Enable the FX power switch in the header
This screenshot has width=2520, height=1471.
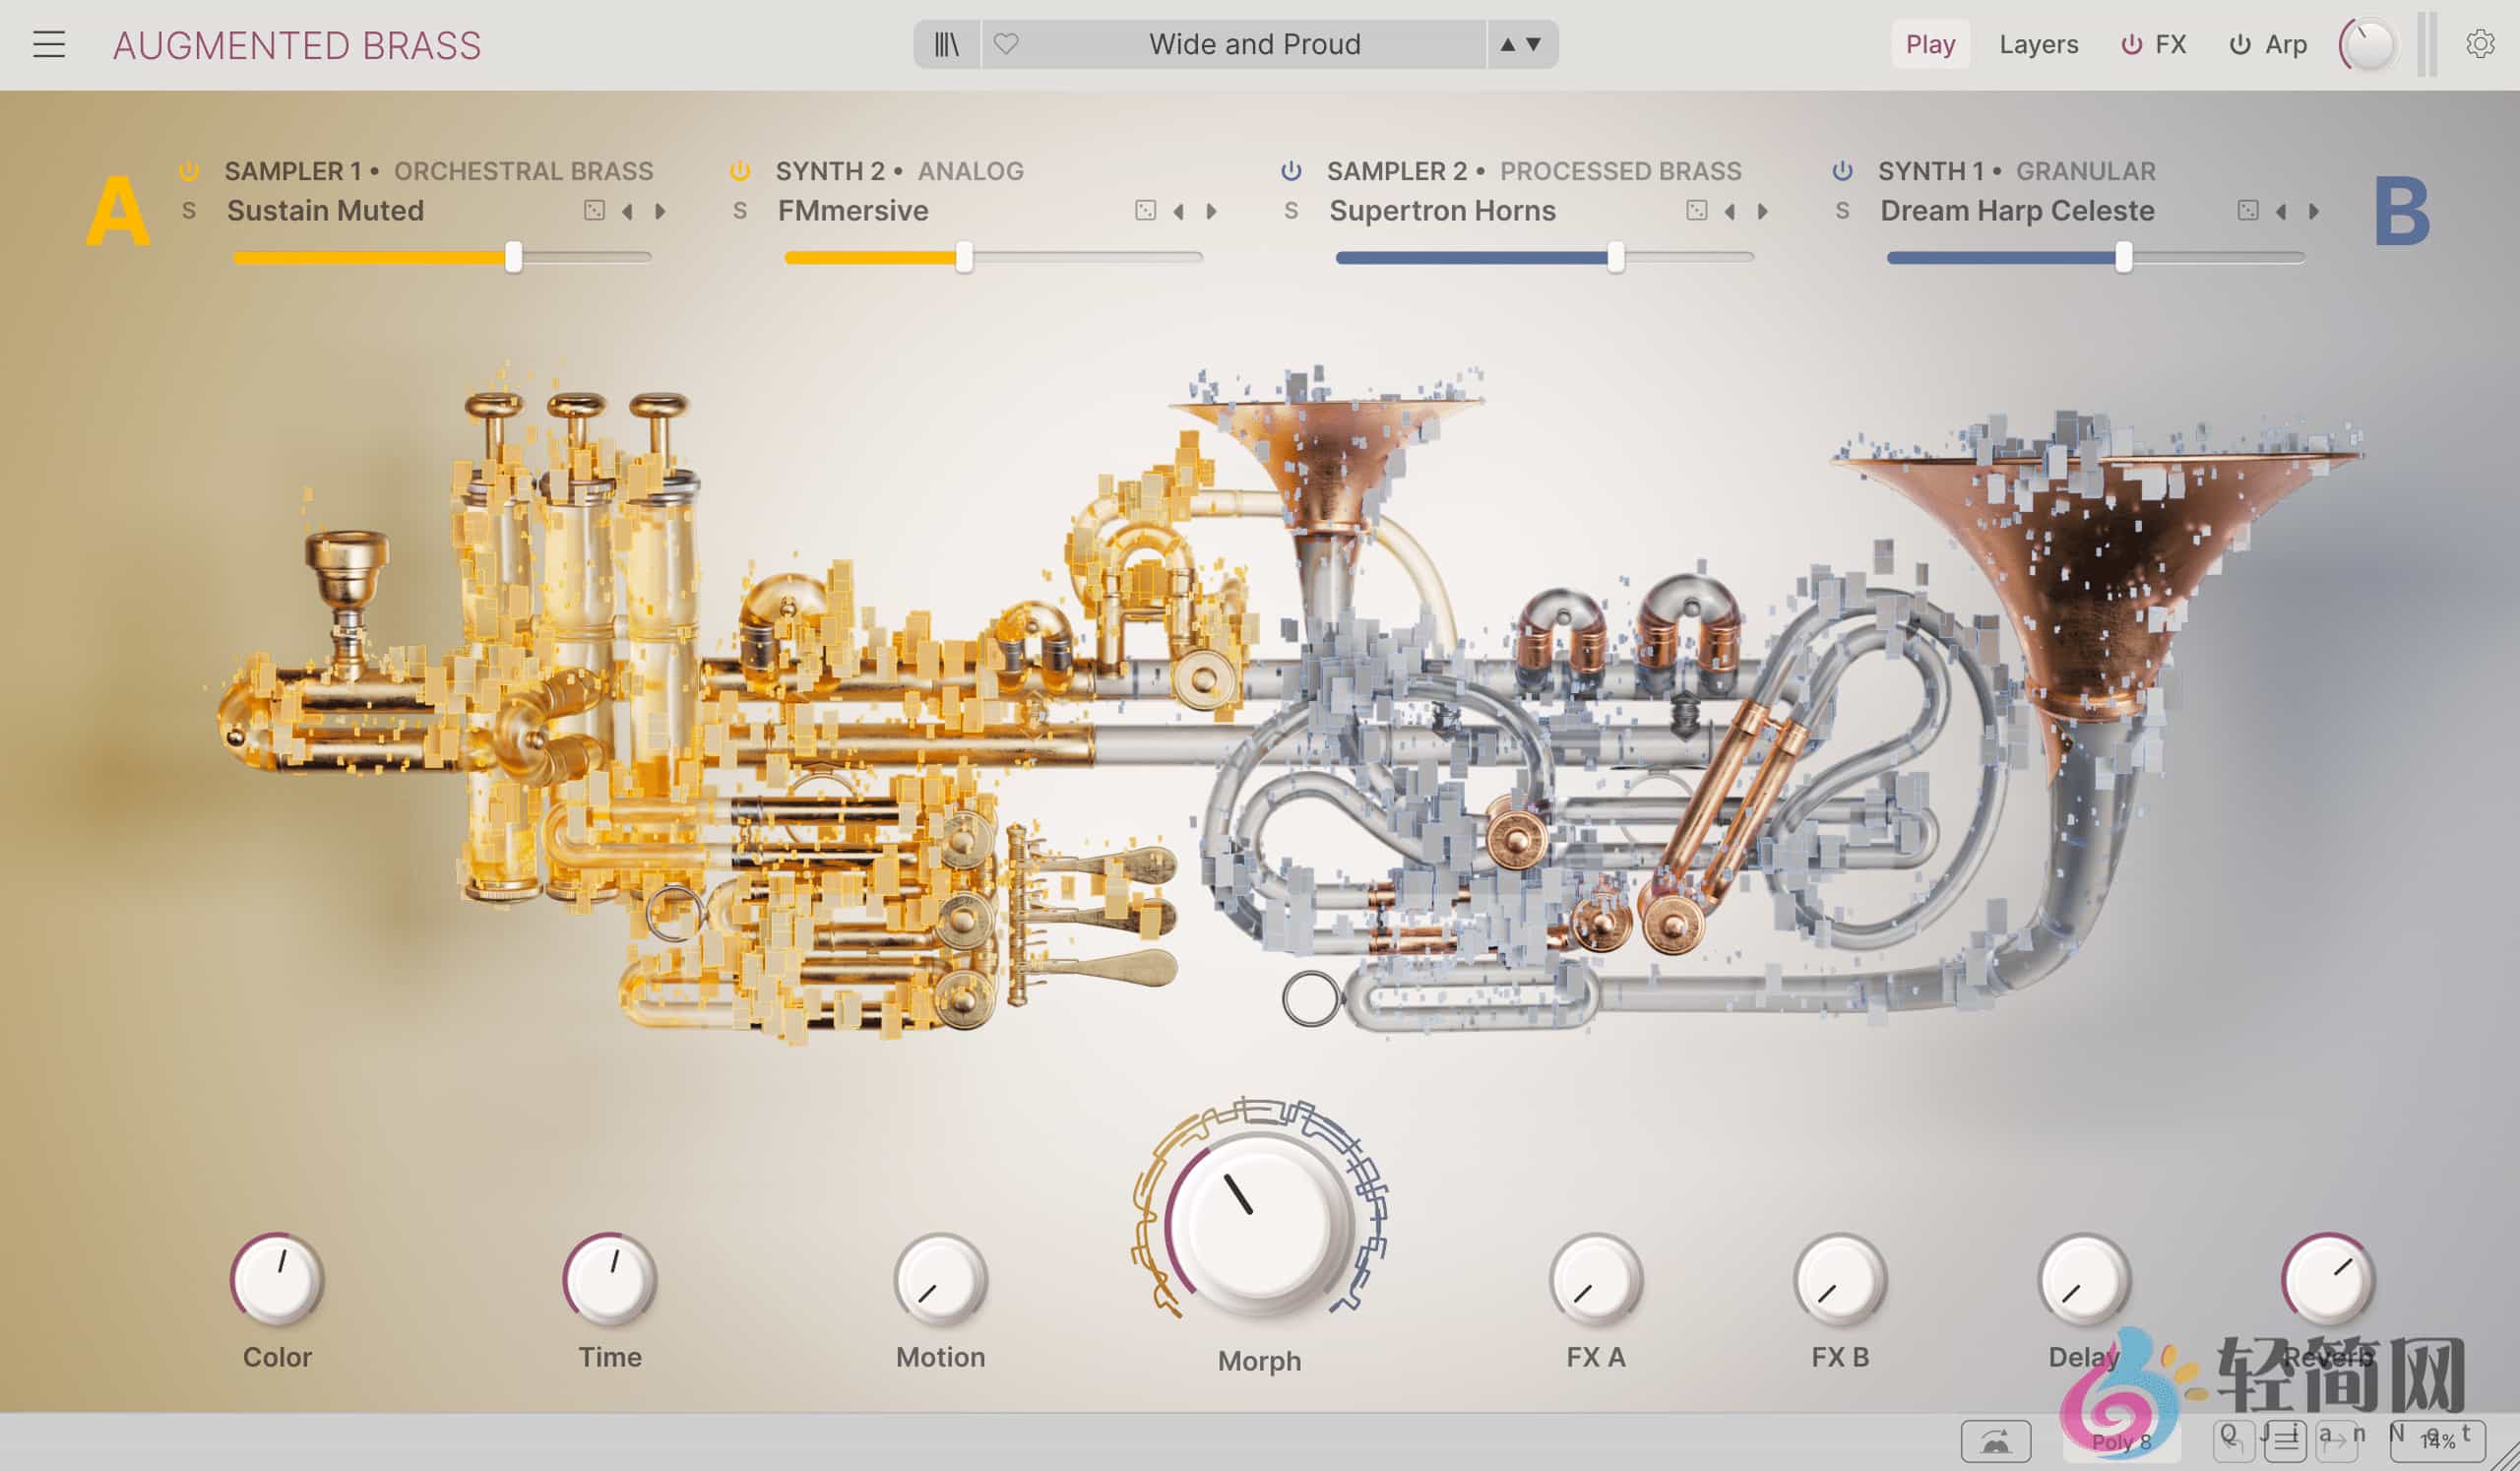pos(2130,44)
